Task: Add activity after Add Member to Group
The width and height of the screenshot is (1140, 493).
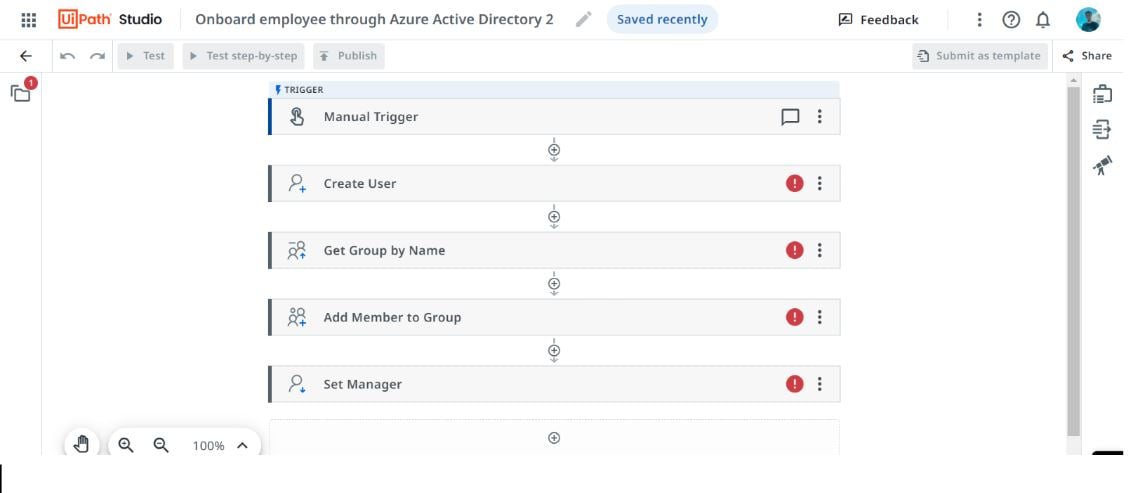Action: [x=554, y=350]
